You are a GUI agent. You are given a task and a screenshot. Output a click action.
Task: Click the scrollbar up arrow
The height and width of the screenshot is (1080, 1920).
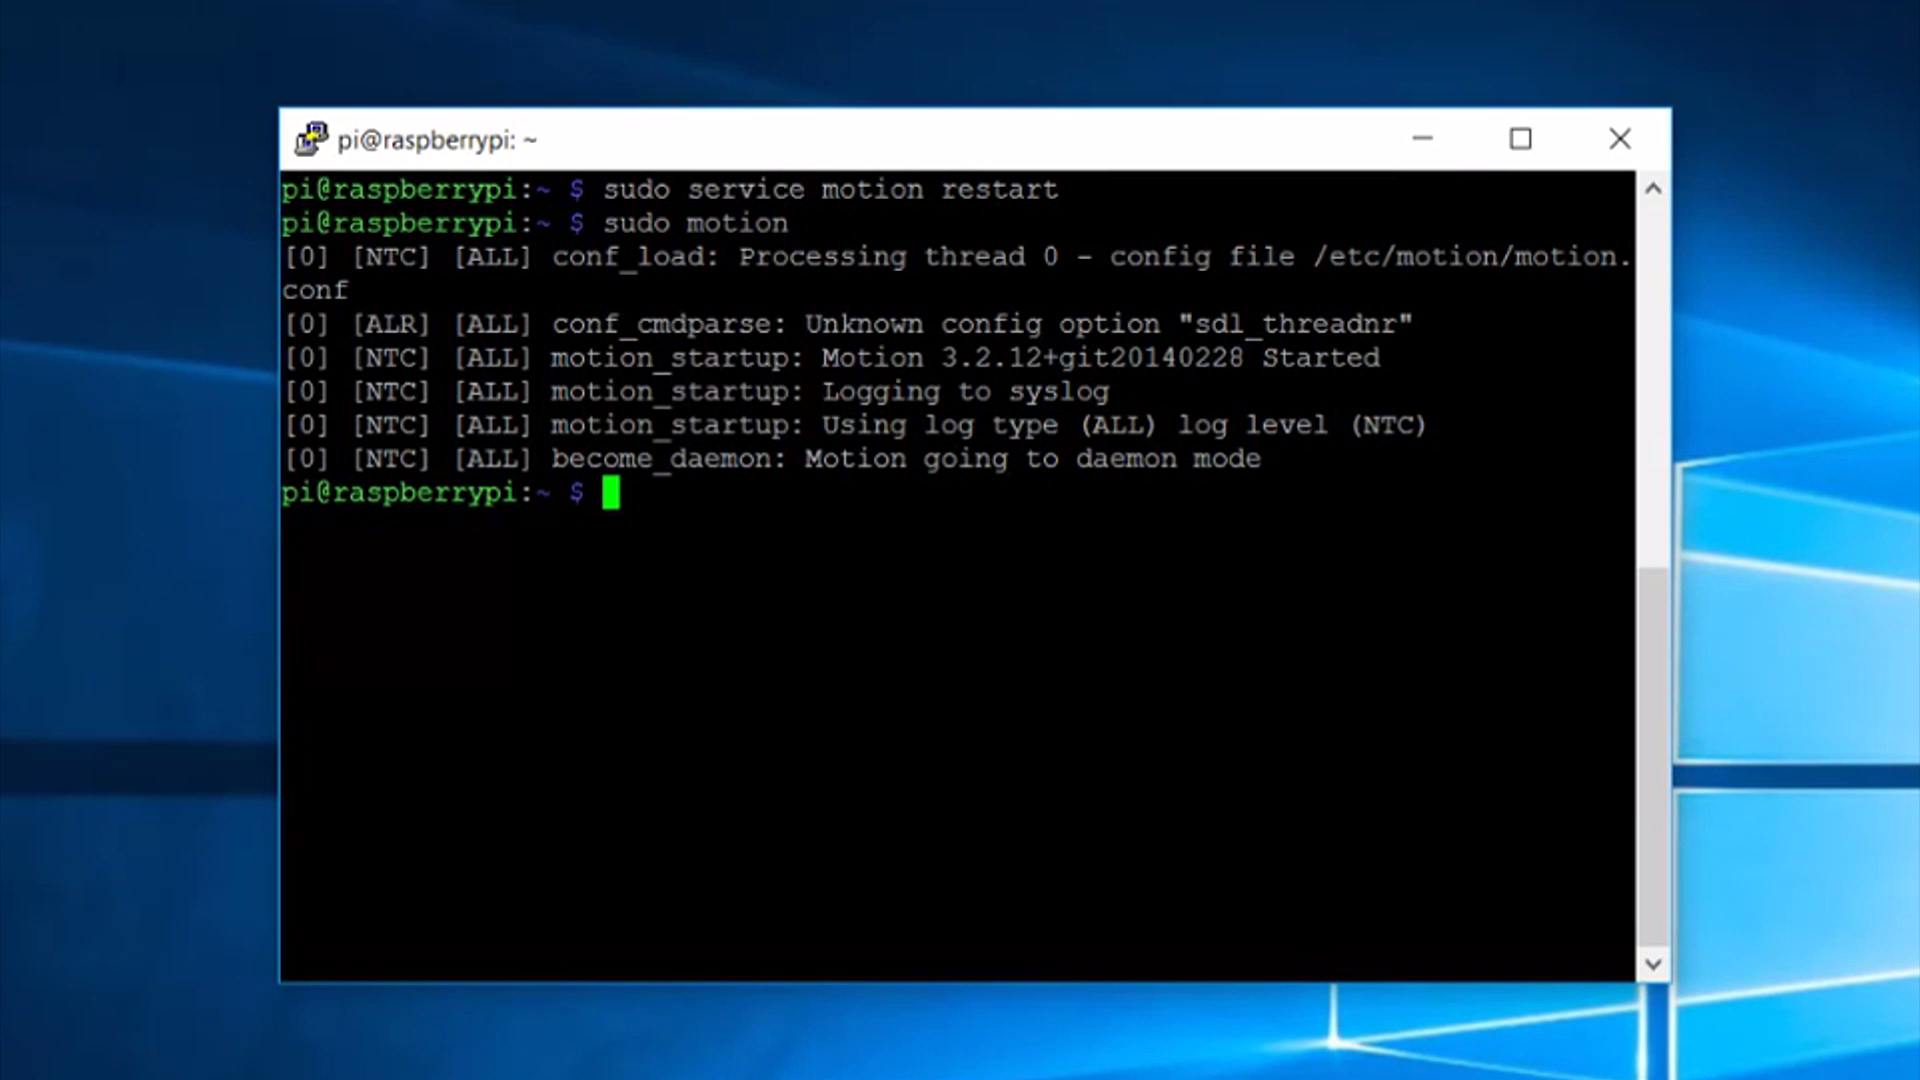[1652, 188]
